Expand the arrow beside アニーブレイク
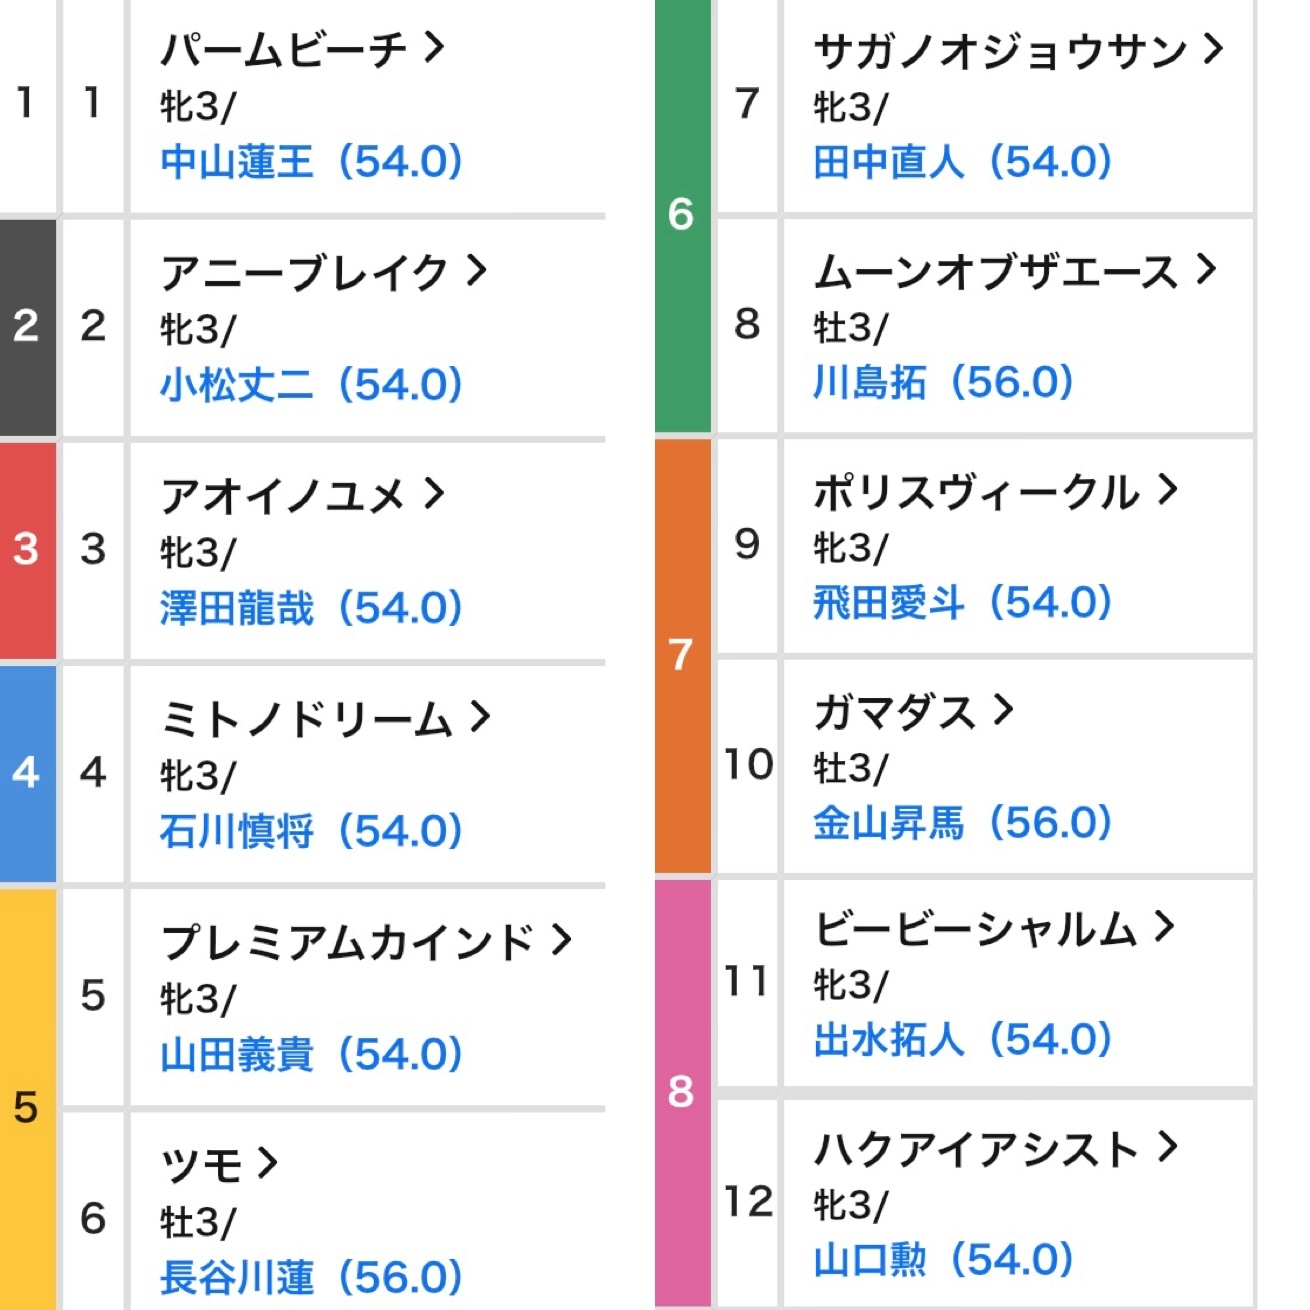This screenshot has height=1310, width=1310. (476, 270)
